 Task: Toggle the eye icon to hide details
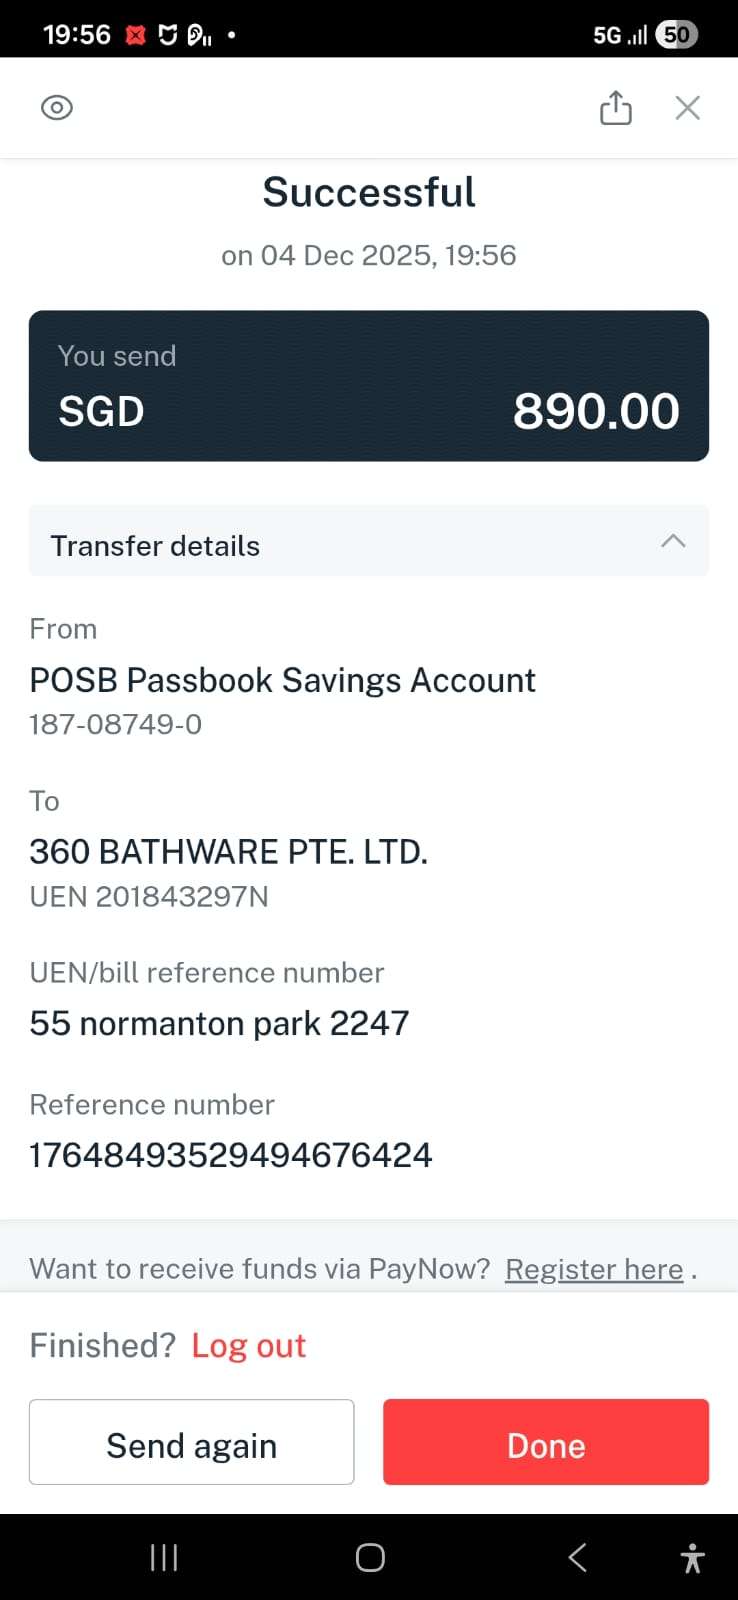point(57,108)
